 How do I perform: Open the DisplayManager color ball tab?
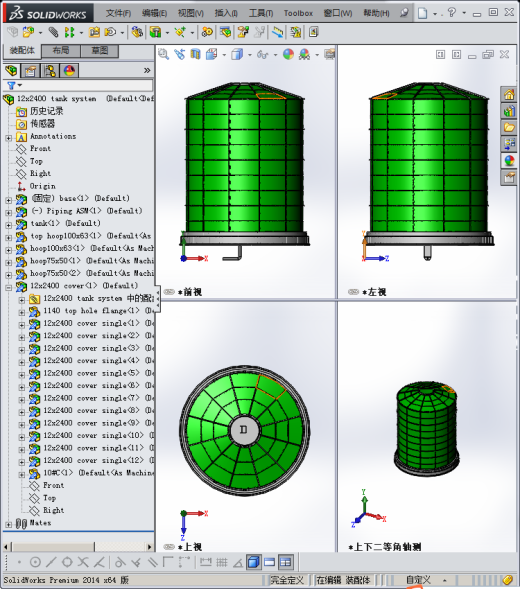[x=70, y=70]
